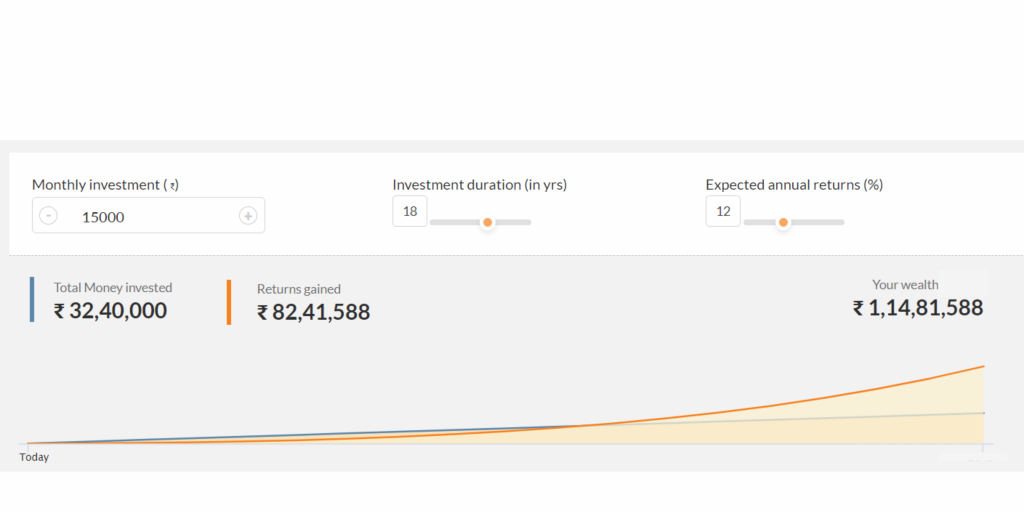Select the expected annual returns box showing 12
The width and height of the screenshot is (1024, 512).
point(723,212)
